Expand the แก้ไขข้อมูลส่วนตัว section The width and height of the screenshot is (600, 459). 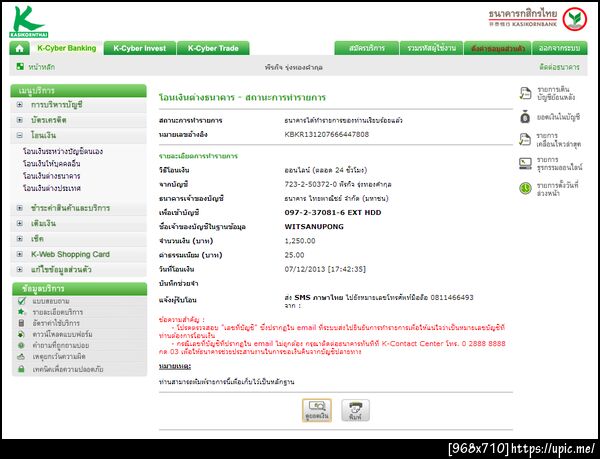coord(20,270)
